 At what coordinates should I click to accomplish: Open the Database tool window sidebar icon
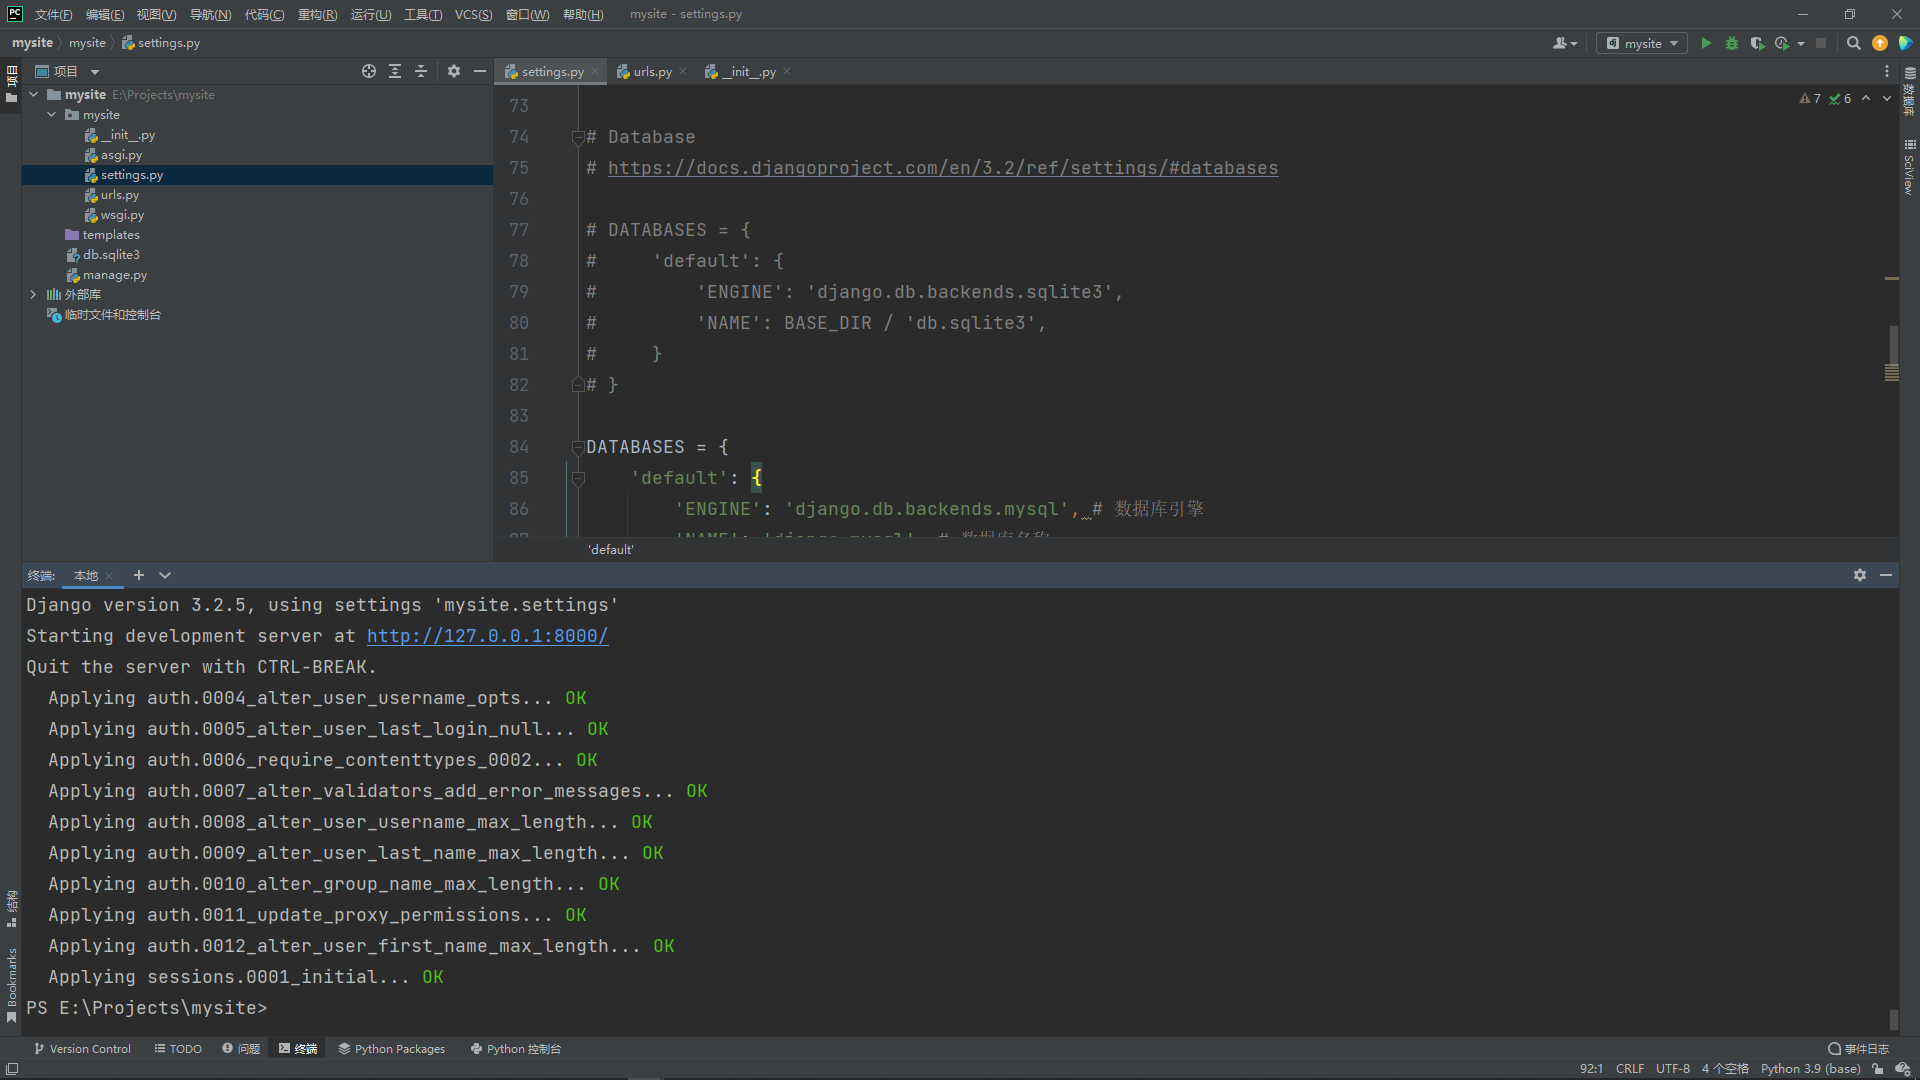(x=1910, y=92)
